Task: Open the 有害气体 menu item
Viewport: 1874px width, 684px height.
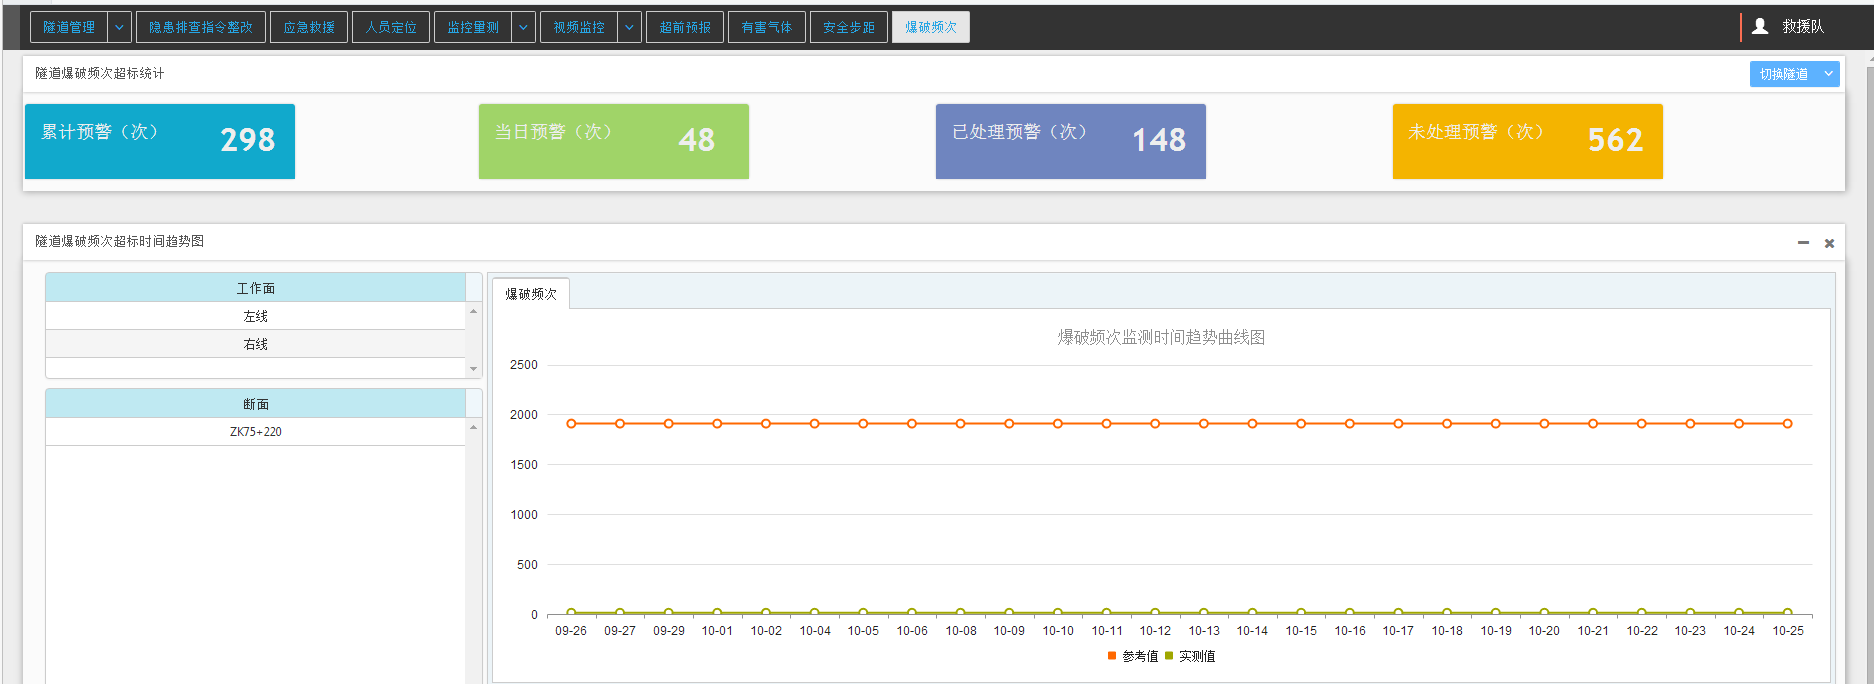Action: (x=766, y=27)
